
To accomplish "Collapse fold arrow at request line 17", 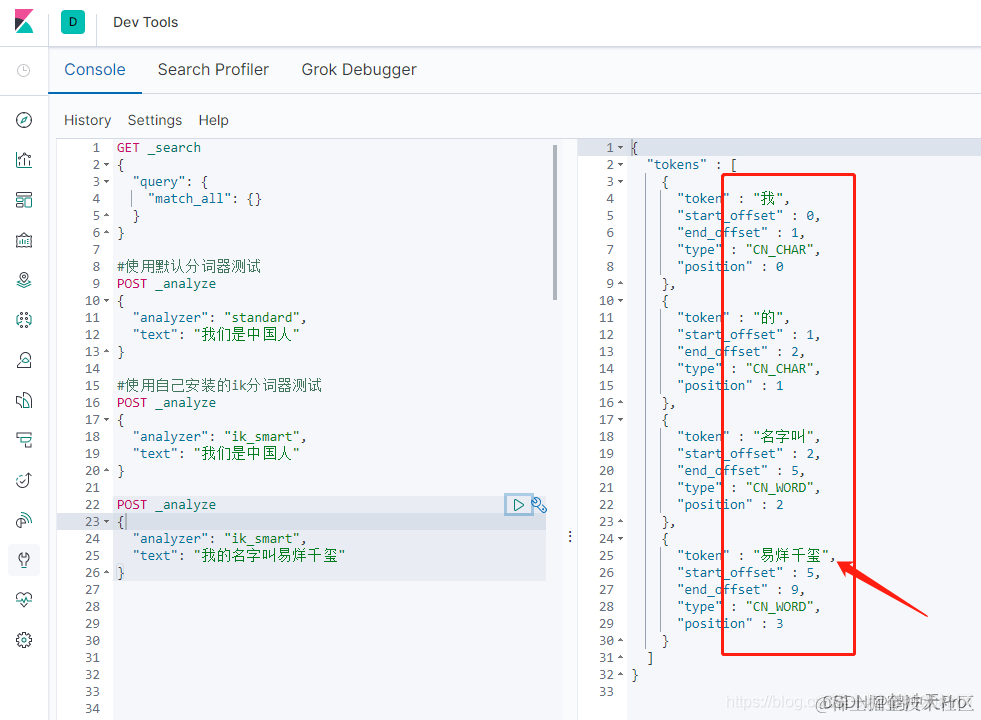I will (106, 420).
